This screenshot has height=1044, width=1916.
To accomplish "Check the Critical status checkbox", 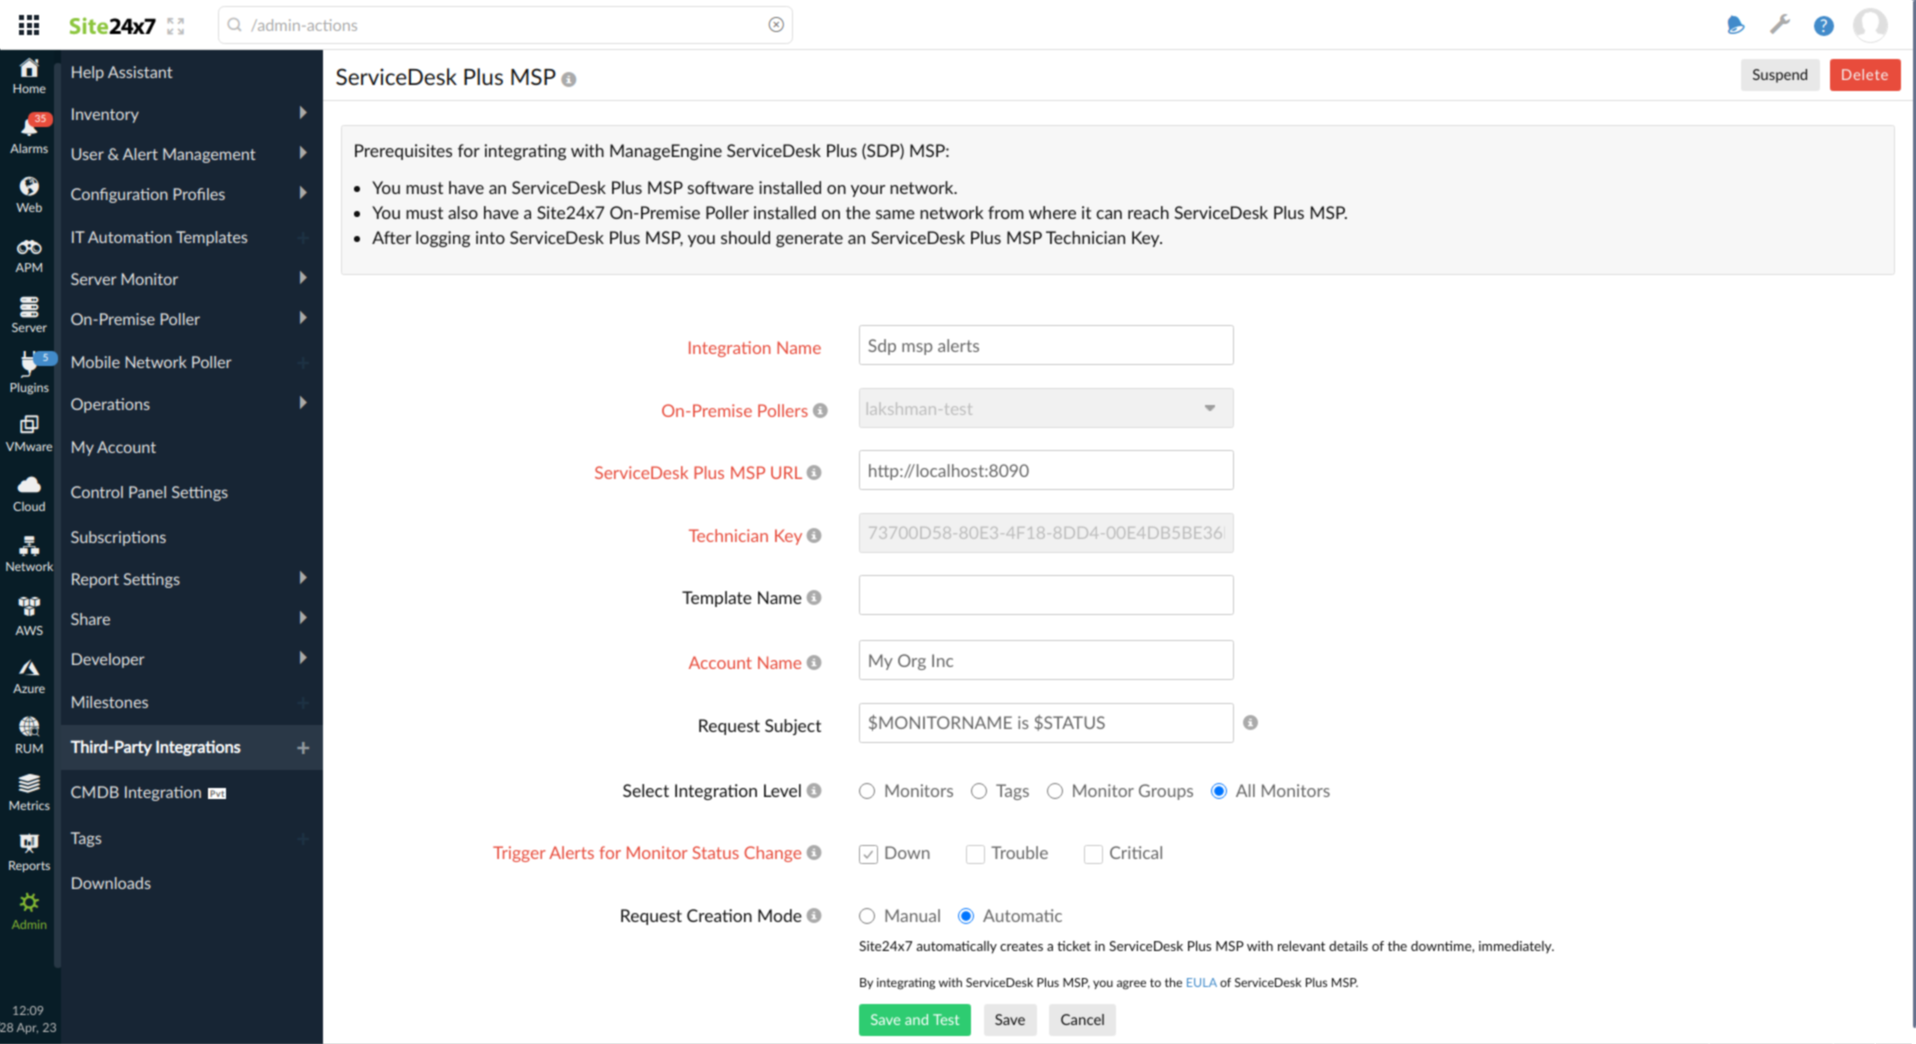I will click(1092, 854).
